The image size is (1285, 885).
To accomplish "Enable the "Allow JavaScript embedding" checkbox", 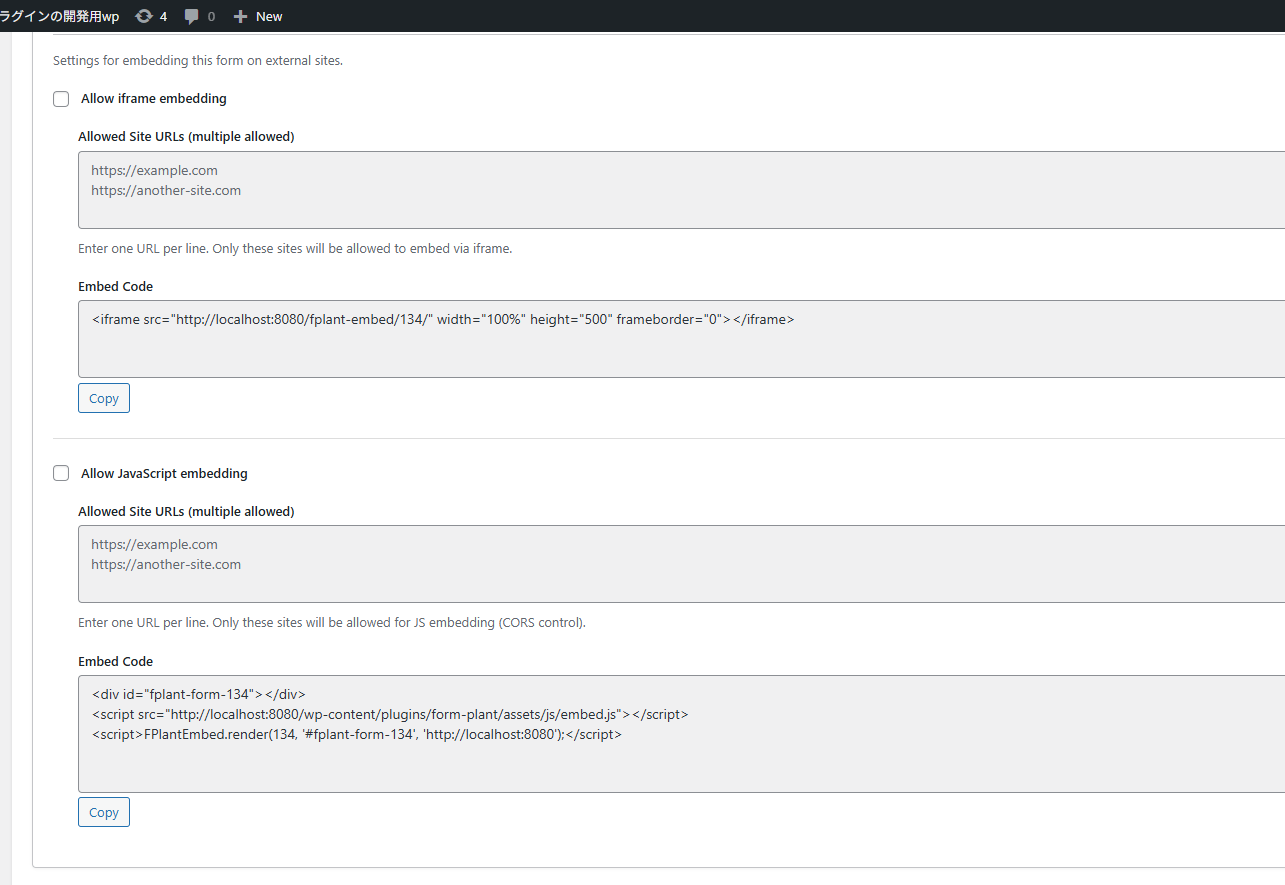I will [61, 473].
